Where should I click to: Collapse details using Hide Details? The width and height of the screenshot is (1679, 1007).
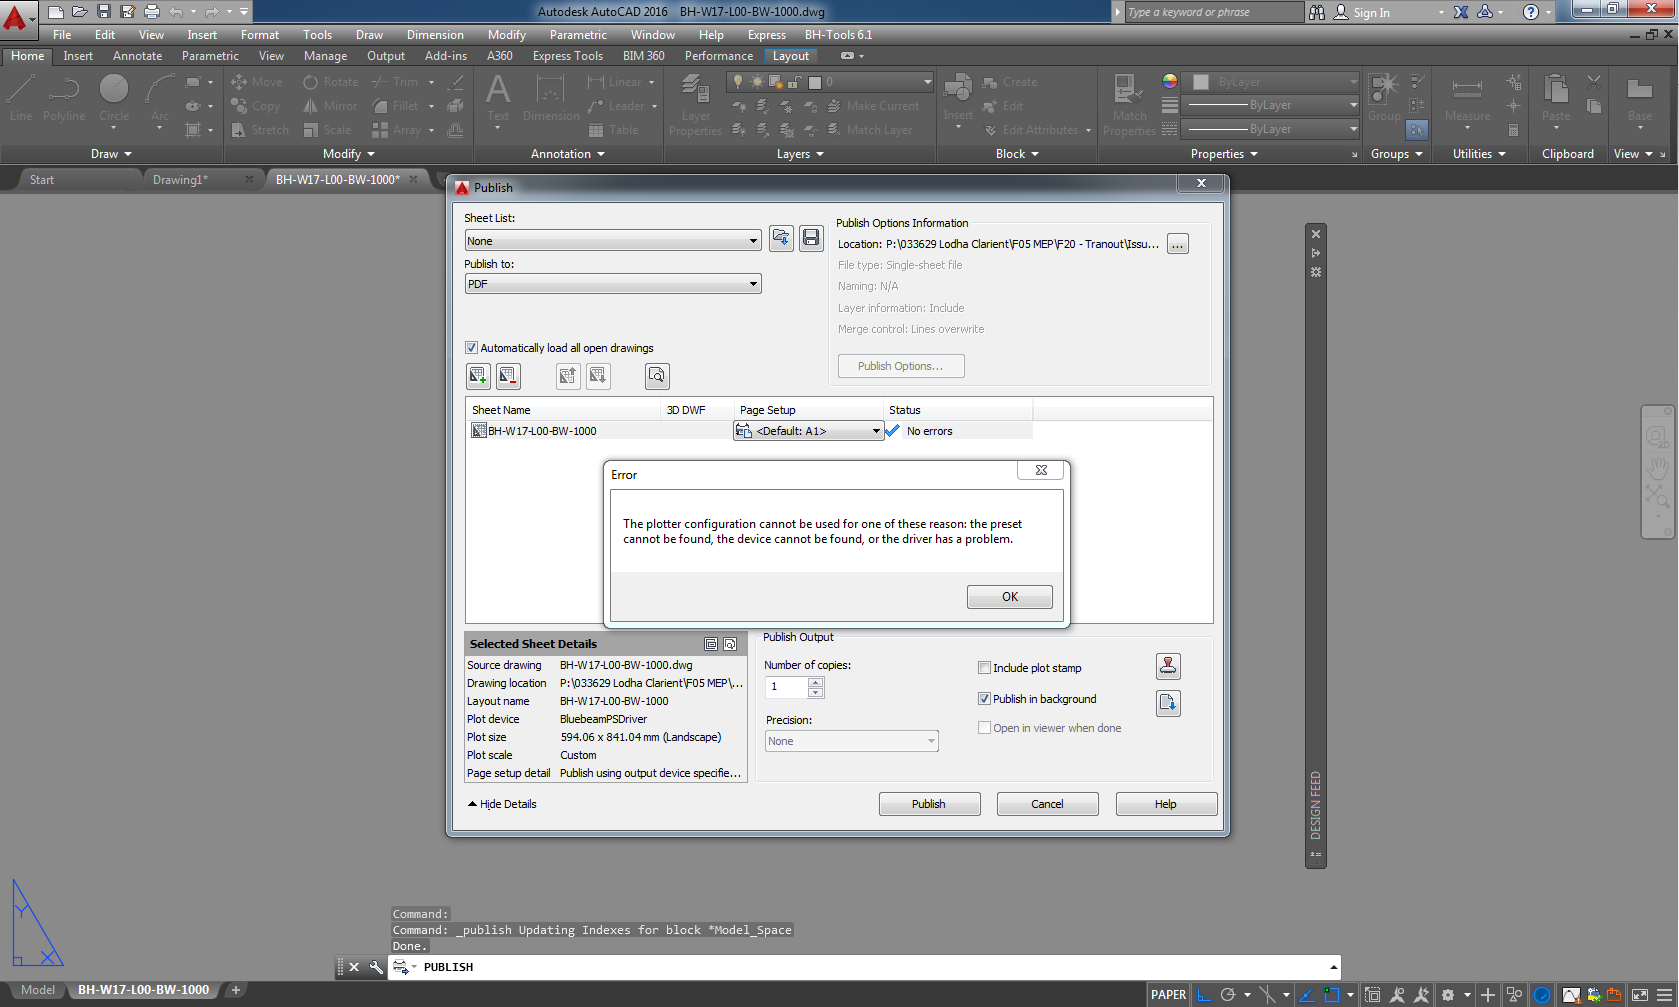501,803
